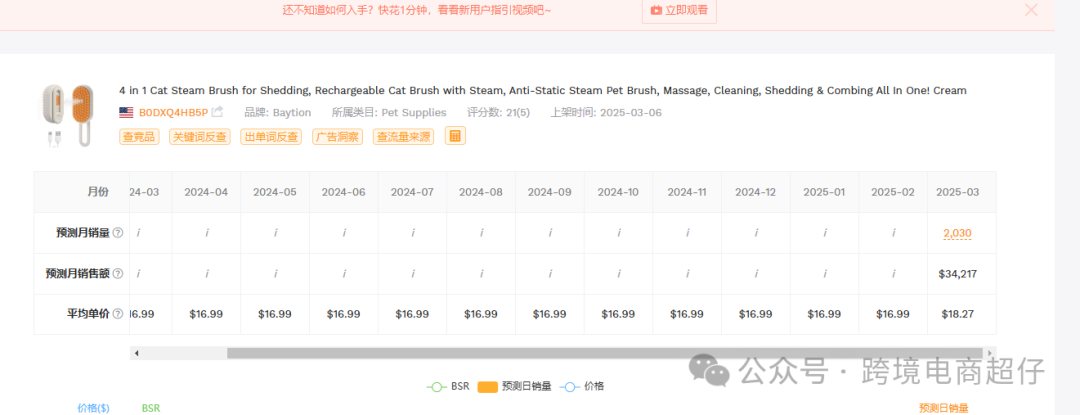This screenshot has height=415, width=1080.
Task: Close the new user guide banner
Action: pos(1031,10)
